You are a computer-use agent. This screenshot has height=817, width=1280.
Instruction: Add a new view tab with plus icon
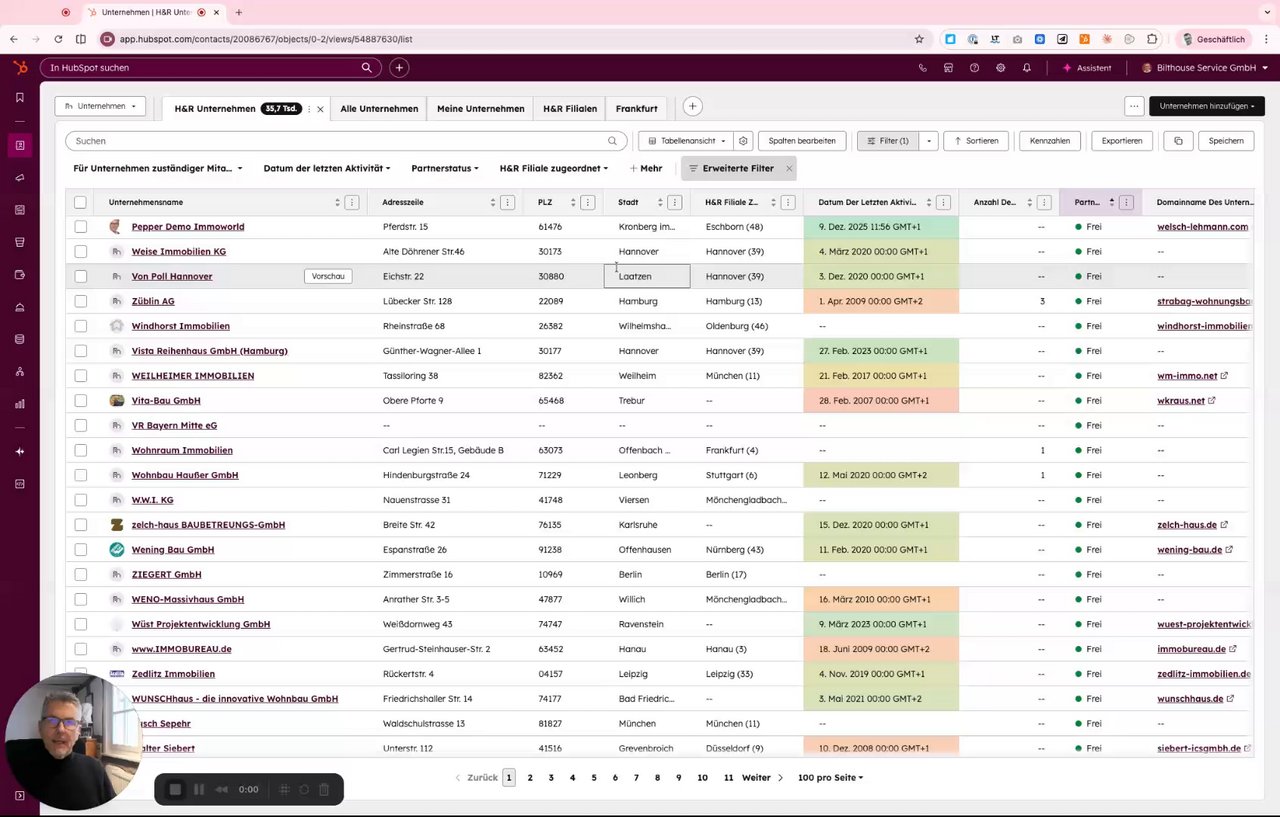click(692, 106)
